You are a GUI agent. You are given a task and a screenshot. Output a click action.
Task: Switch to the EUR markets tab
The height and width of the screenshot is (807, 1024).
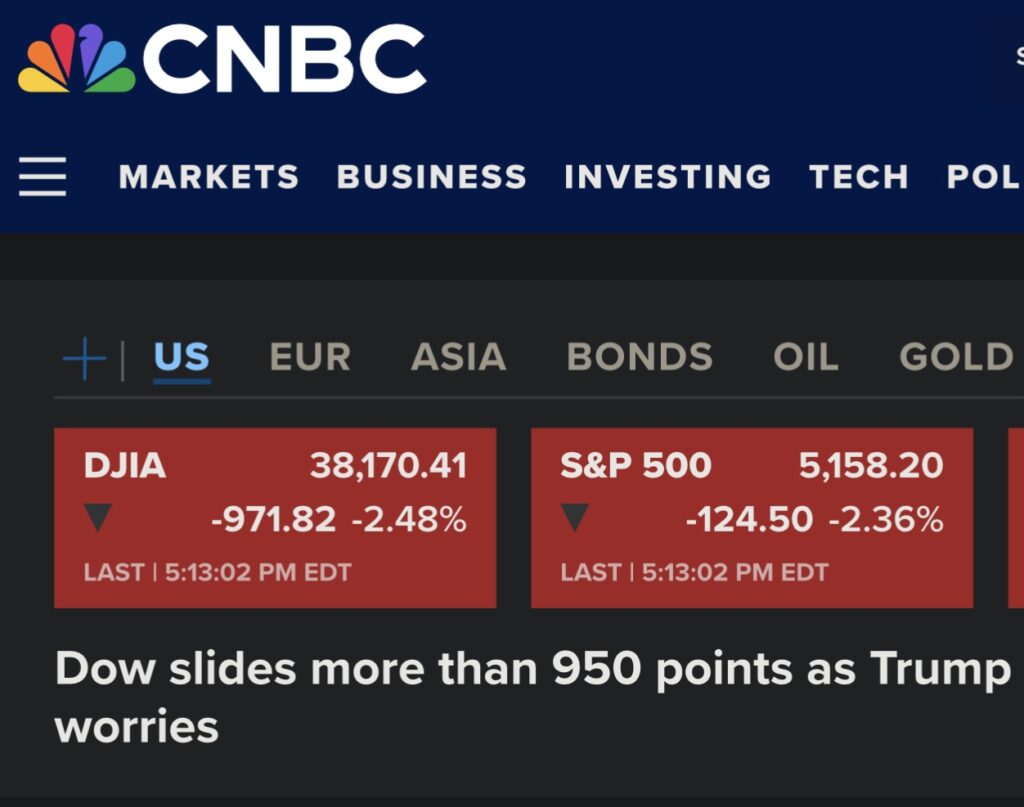(x=310, y=357)
